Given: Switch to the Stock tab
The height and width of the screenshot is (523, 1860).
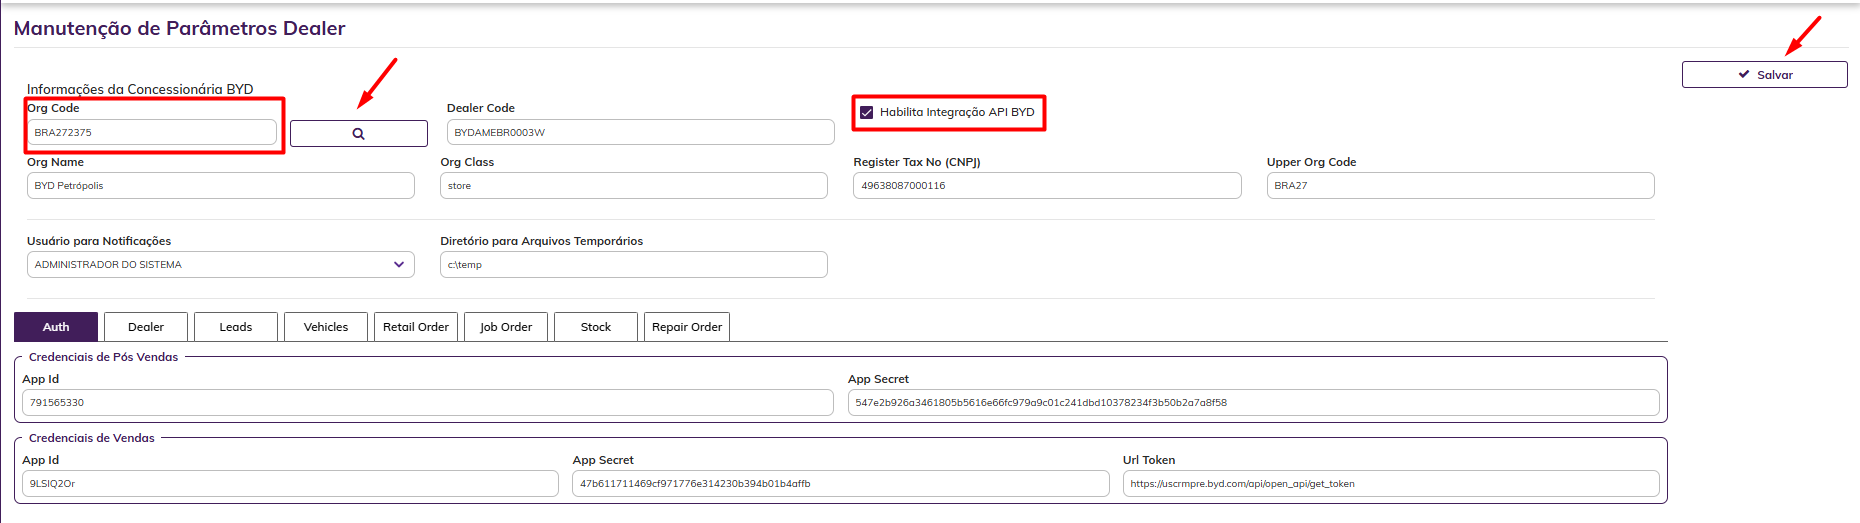Looking at the screenshot, I should (x=596, y=327).
